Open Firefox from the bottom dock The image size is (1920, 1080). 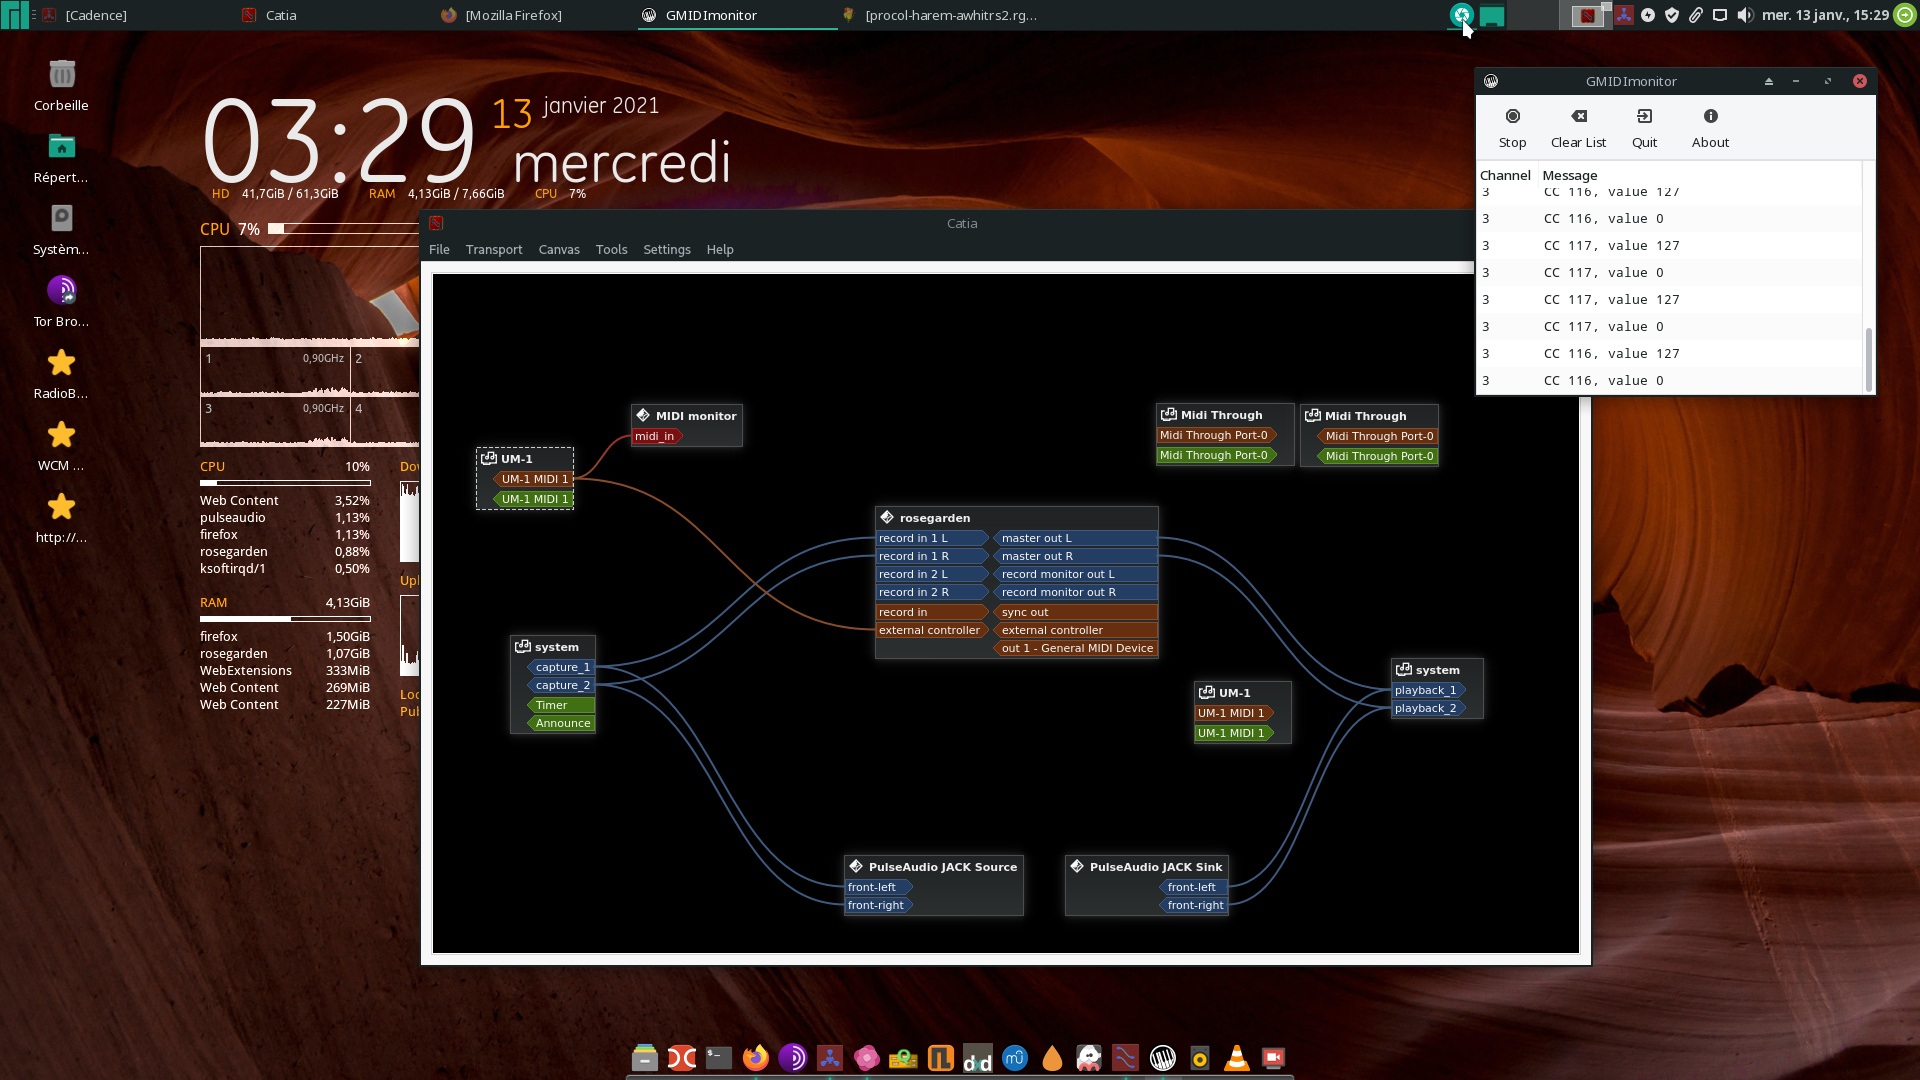point(756,1058)
